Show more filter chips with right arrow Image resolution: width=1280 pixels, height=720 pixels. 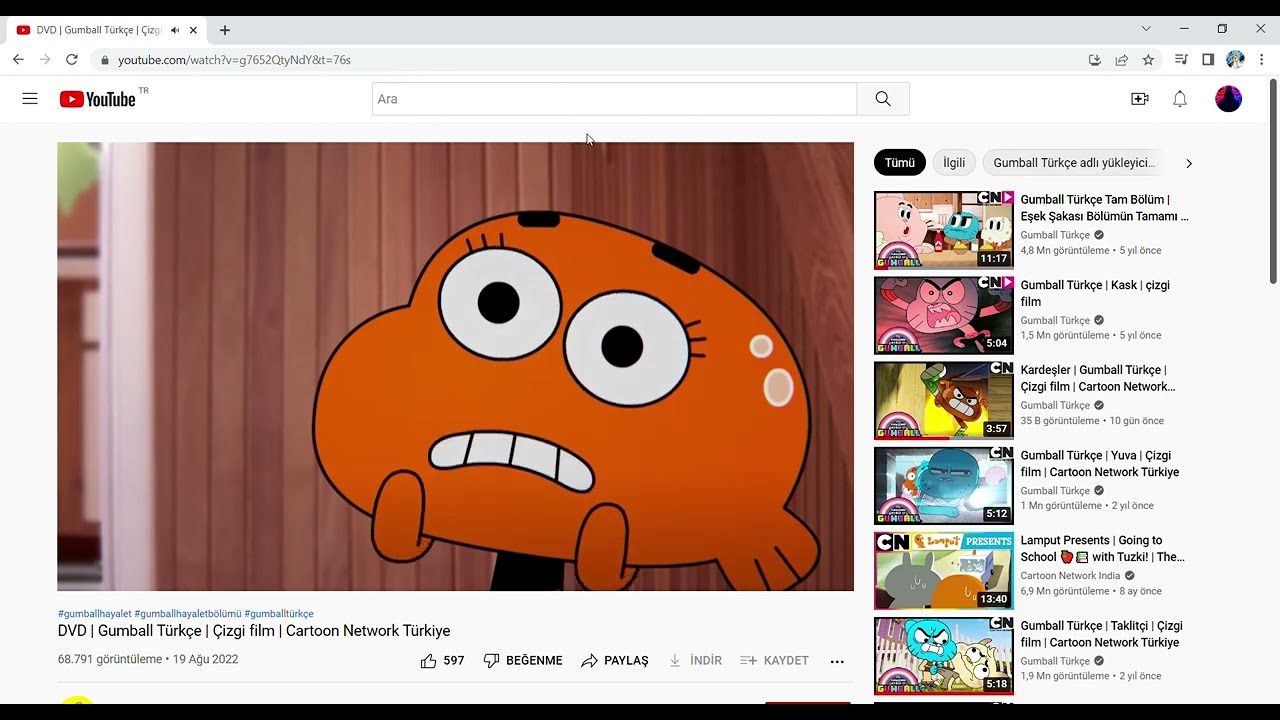tap(1188, 163)
